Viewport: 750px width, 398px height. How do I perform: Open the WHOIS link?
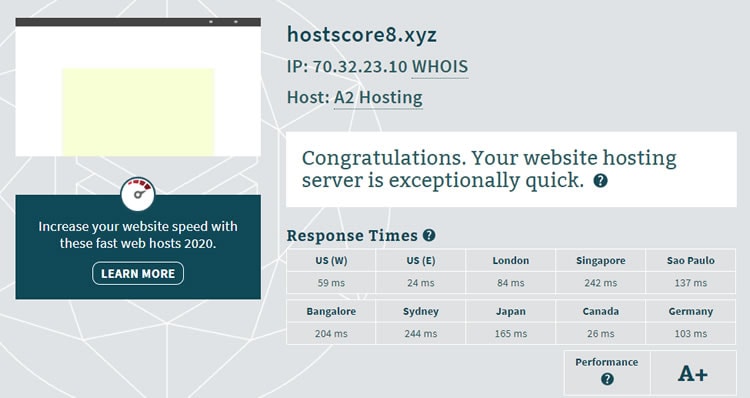[x=440, y=66]
